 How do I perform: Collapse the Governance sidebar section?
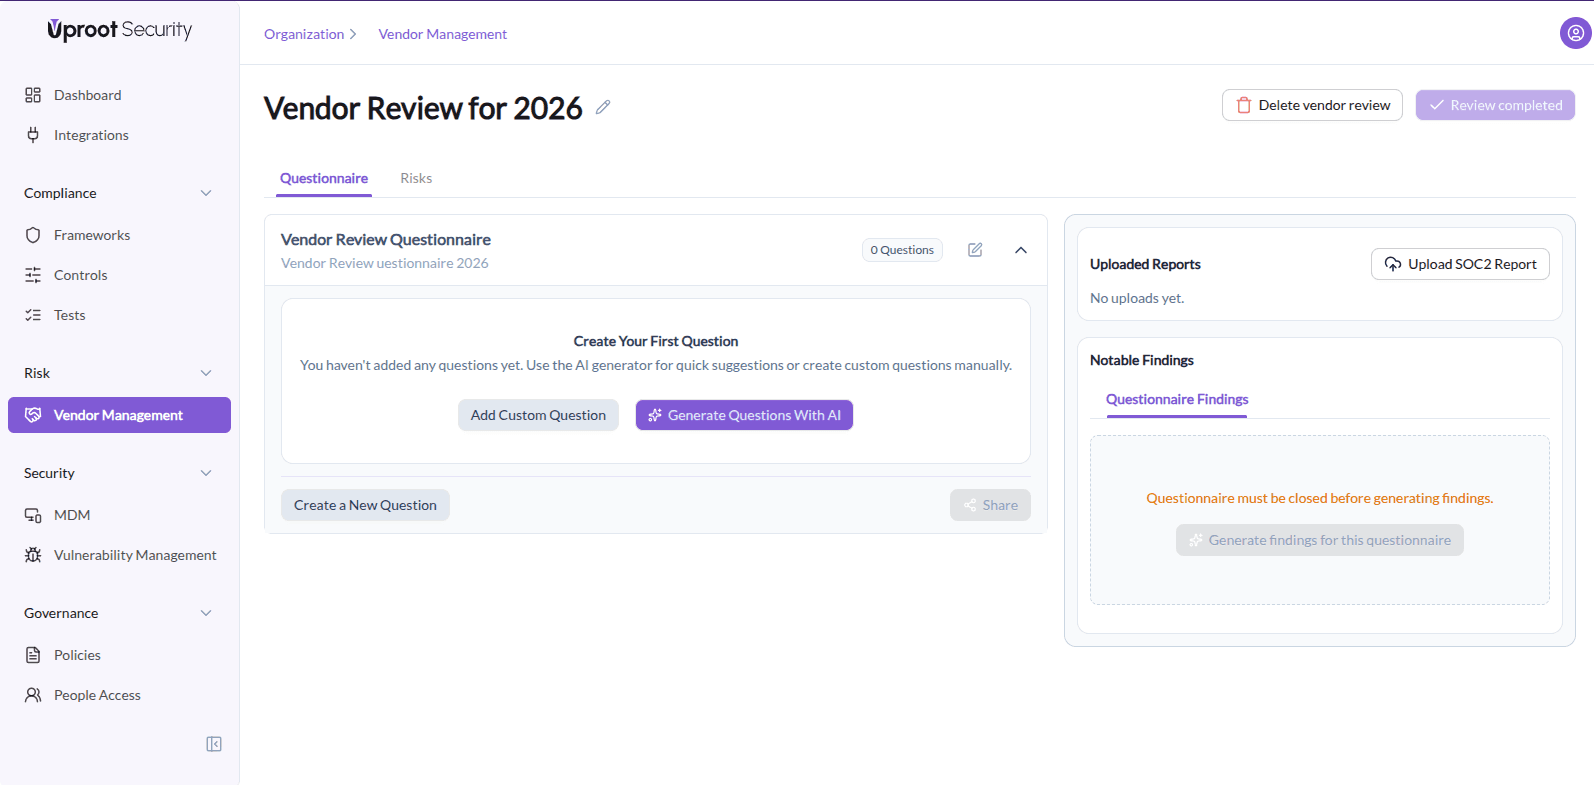(206, 613)
